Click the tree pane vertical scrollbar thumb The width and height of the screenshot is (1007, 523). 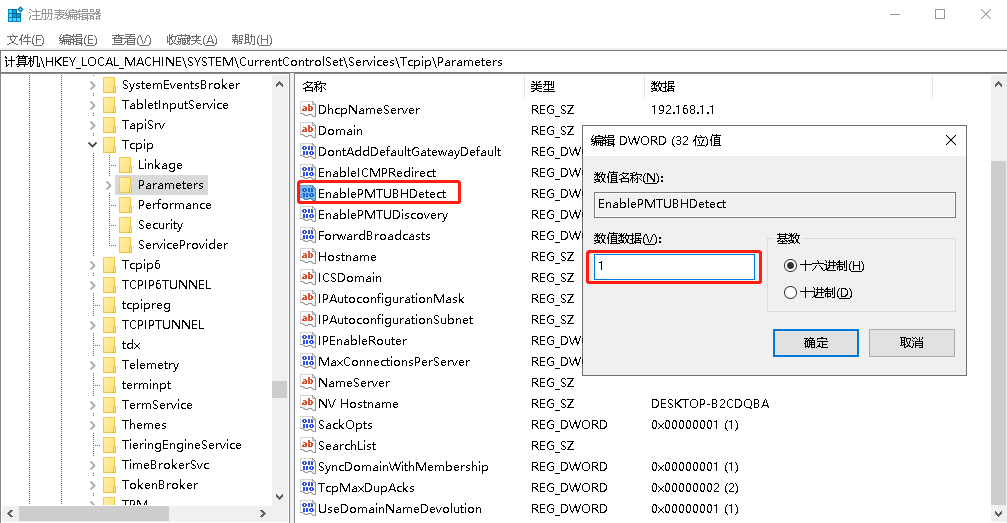(279, 389)
